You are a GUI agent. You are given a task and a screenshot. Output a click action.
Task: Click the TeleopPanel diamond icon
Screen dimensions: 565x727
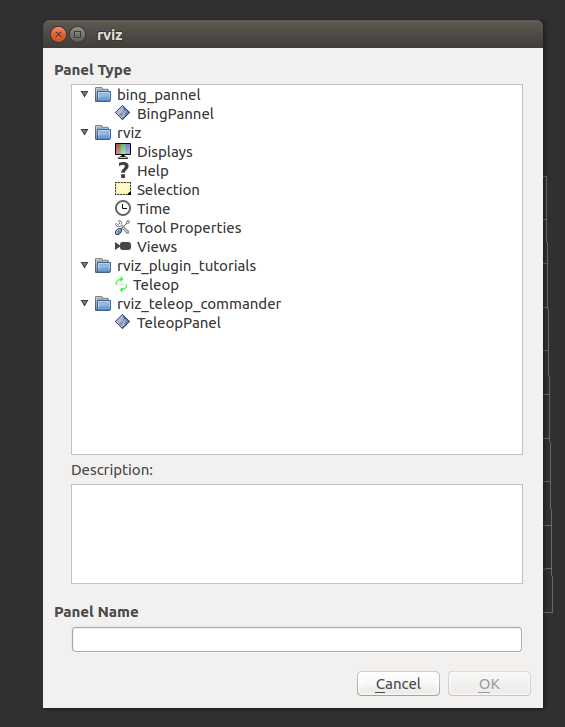coord(122,322)
